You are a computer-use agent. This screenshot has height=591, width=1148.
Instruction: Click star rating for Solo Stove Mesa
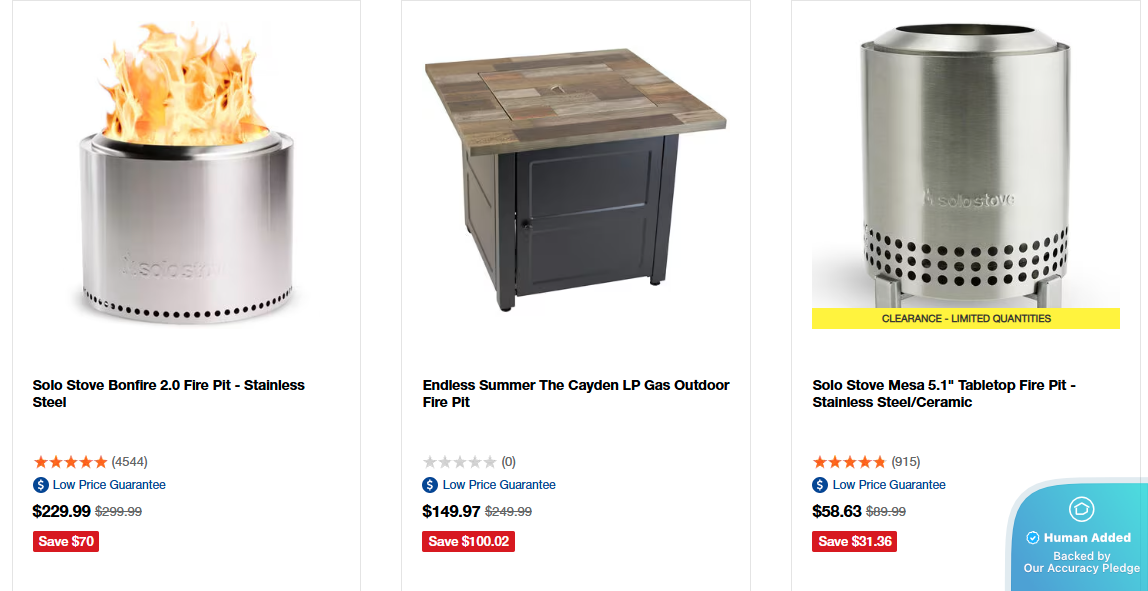(x=849, y=462)
